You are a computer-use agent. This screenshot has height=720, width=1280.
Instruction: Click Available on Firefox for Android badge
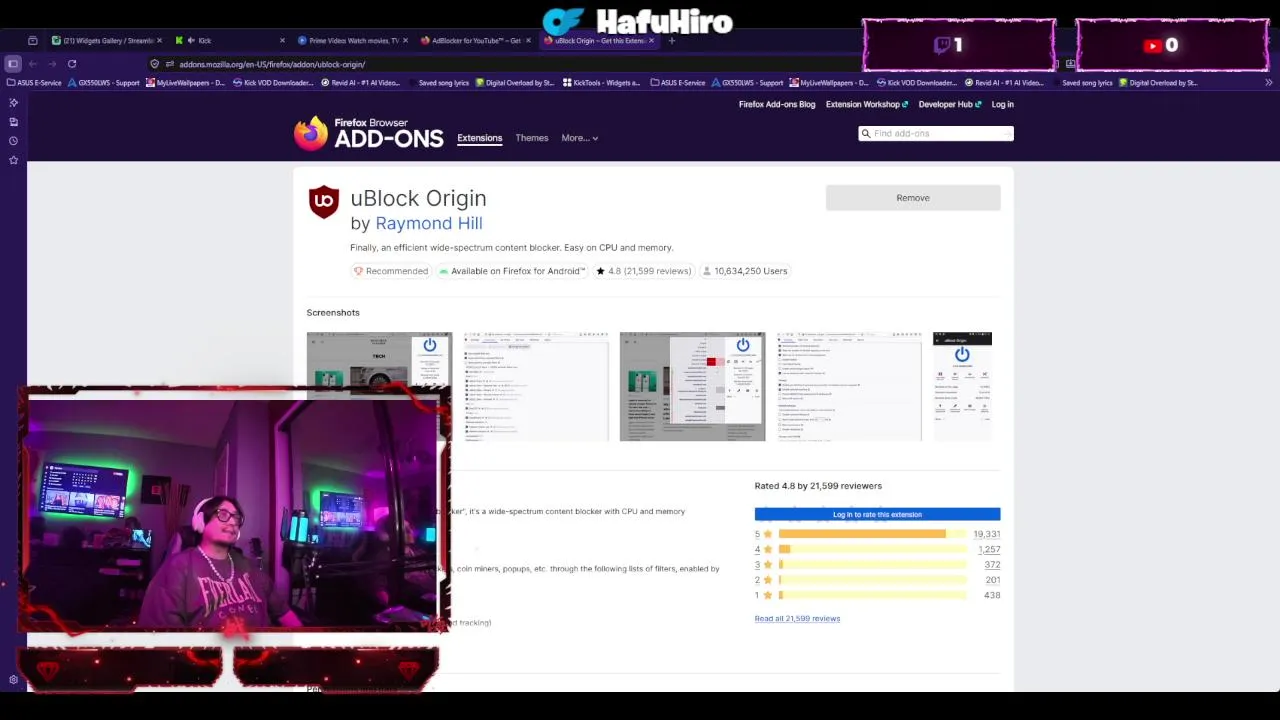click(512, 271)
